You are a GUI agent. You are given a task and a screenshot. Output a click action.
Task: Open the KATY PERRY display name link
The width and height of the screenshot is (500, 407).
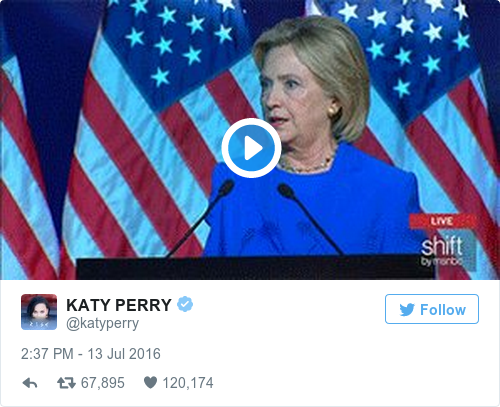(119, 305)
